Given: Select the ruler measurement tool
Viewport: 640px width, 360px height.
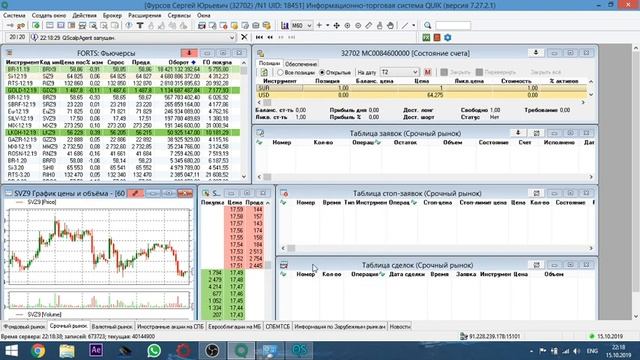Looking at the screenshot, I should pyautogui.click(x=369, y=25).
